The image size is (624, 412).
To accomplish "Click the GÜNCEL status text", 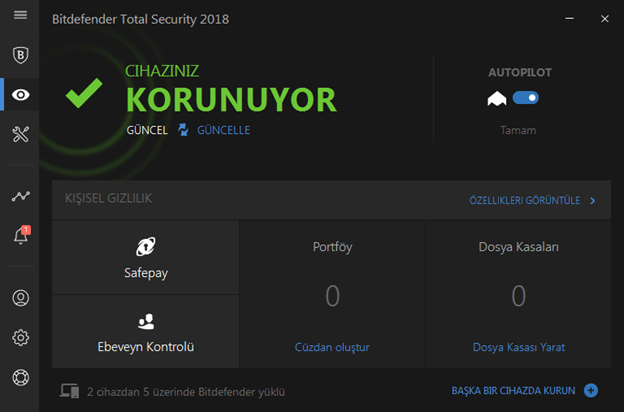I will pyautogui.click(x=147, y=130).
